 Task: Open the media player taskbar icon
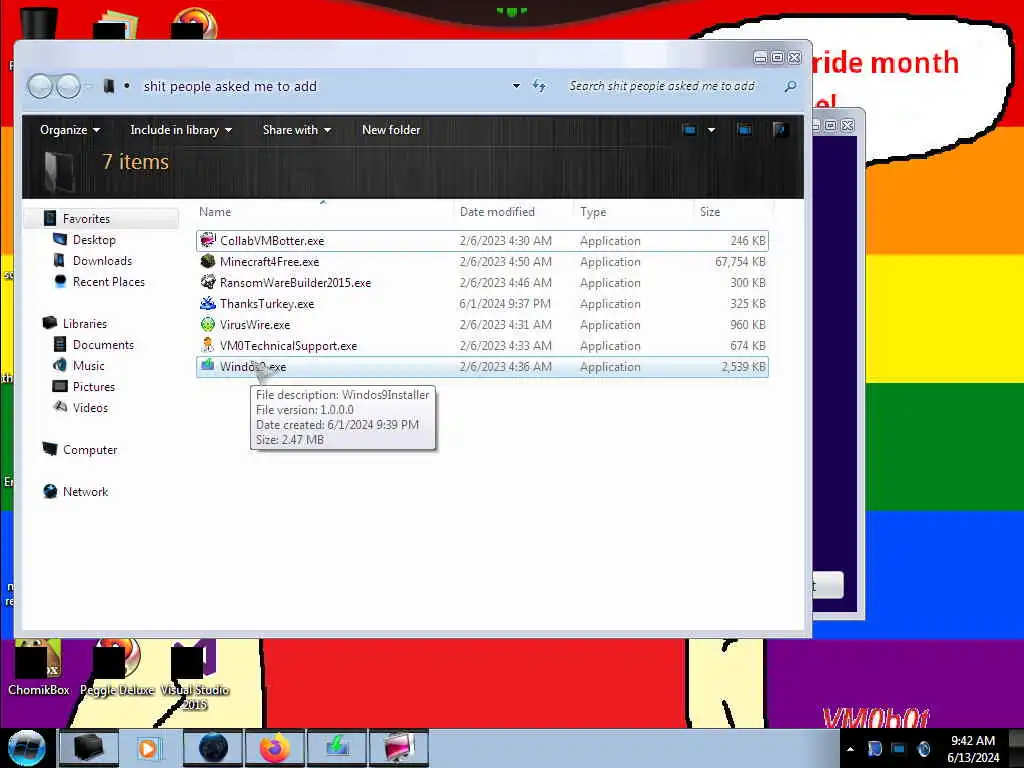(x=148, y=748)
